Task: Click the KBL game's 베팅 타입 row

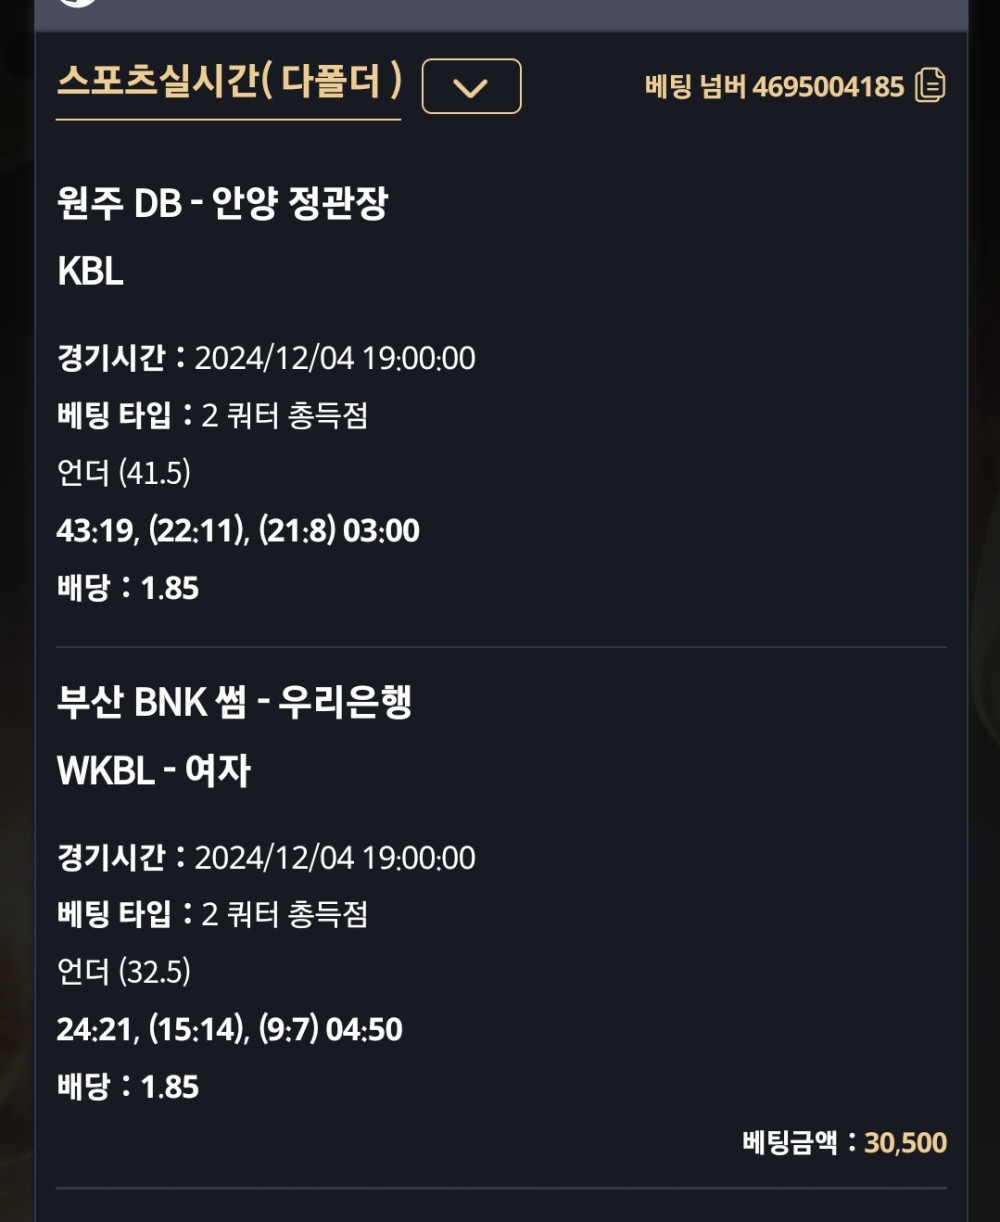Action: pos(213,415)
